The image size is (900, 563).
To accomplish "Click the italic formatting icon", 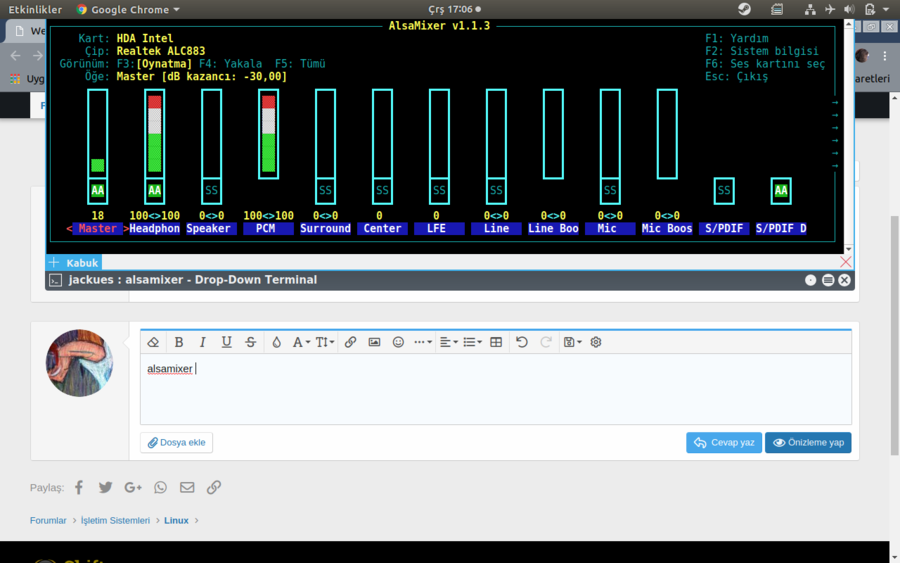I will point(203,342).
